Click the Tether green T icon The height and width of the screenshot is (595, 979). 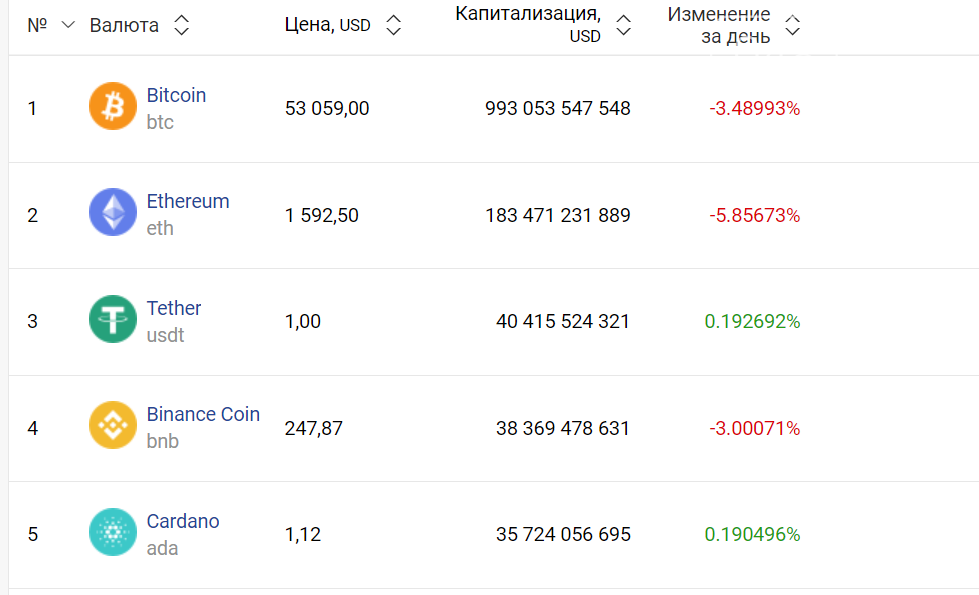[x=113, y=319]
